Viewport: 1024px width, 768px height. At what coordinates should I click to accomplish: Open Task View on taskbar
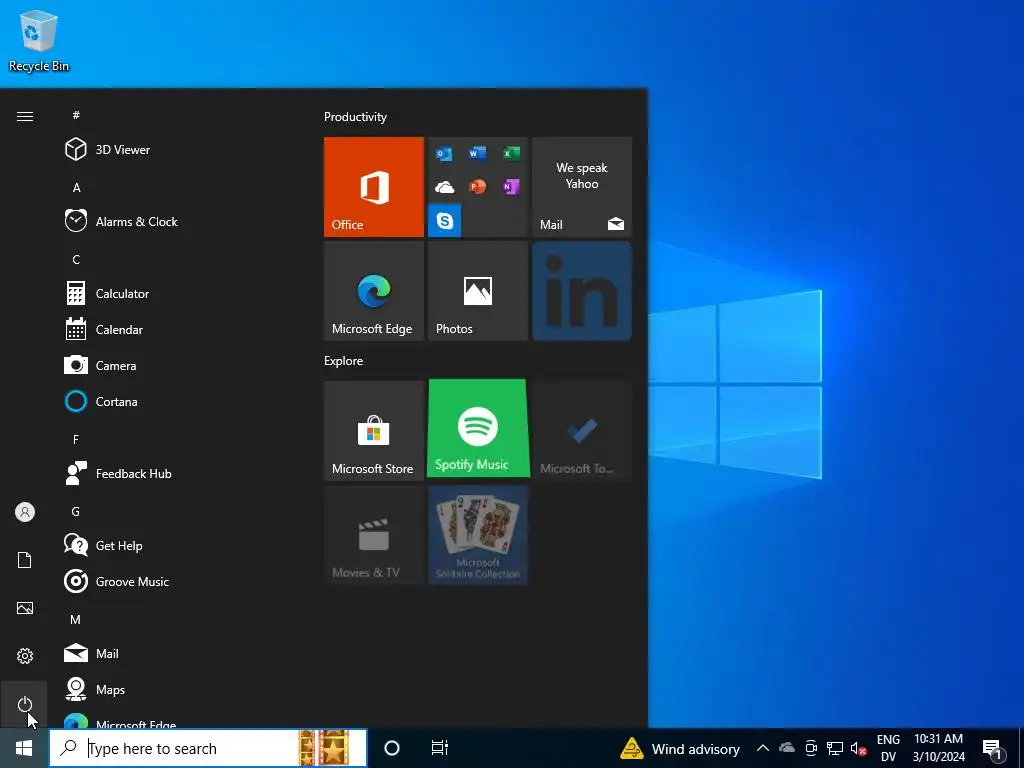click(x=440, y=748)
